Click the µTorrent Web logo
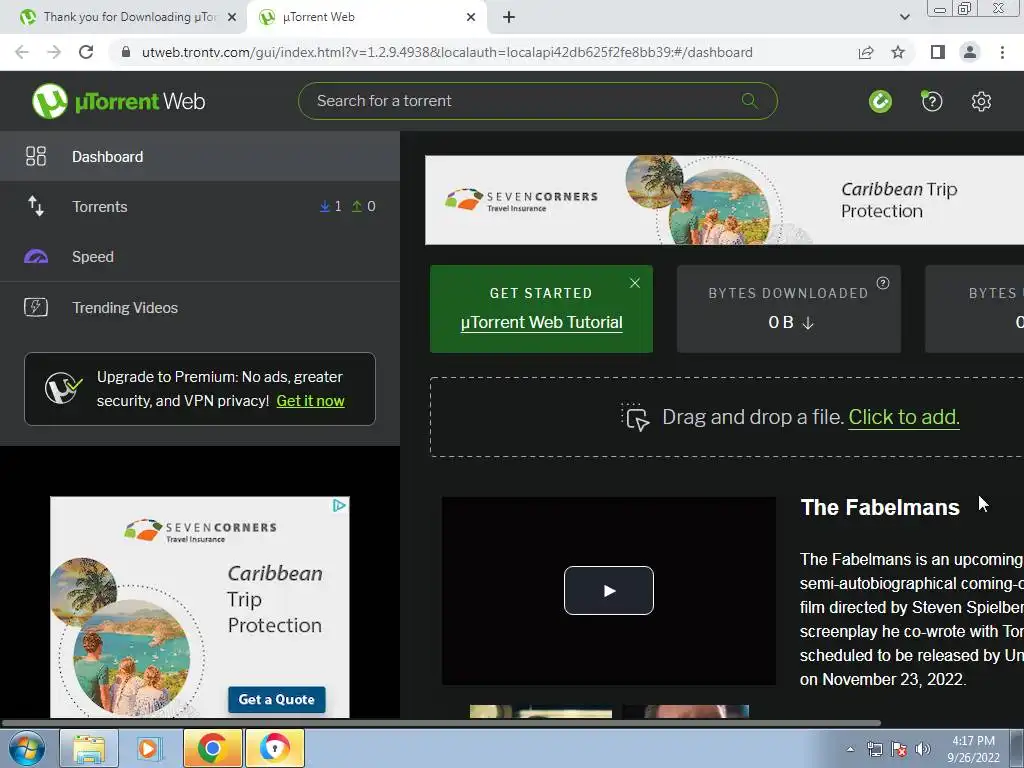This screenshot has height=768, width=1024. coord(118,101)
